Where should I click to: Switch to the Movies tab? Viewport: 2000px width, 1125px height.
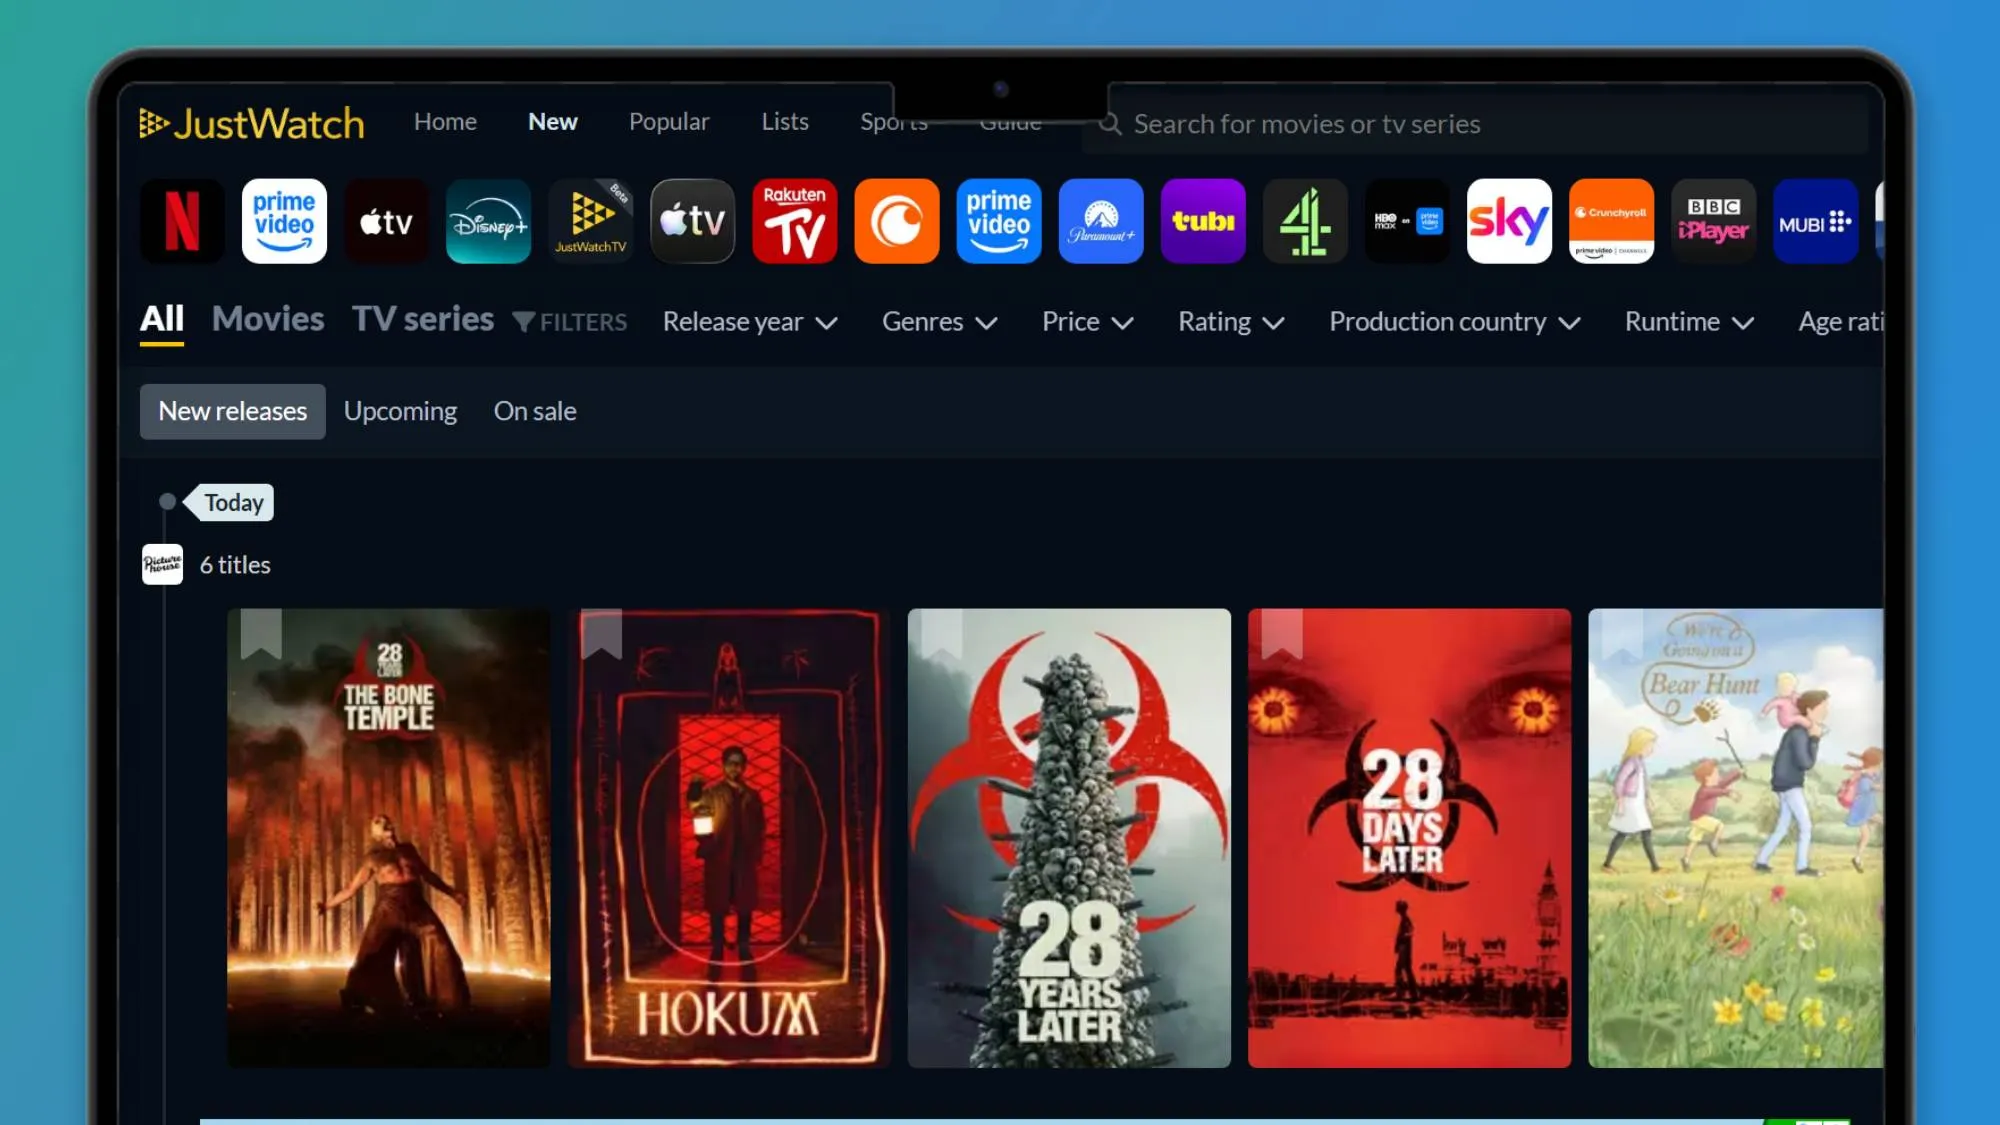point(268,319)
